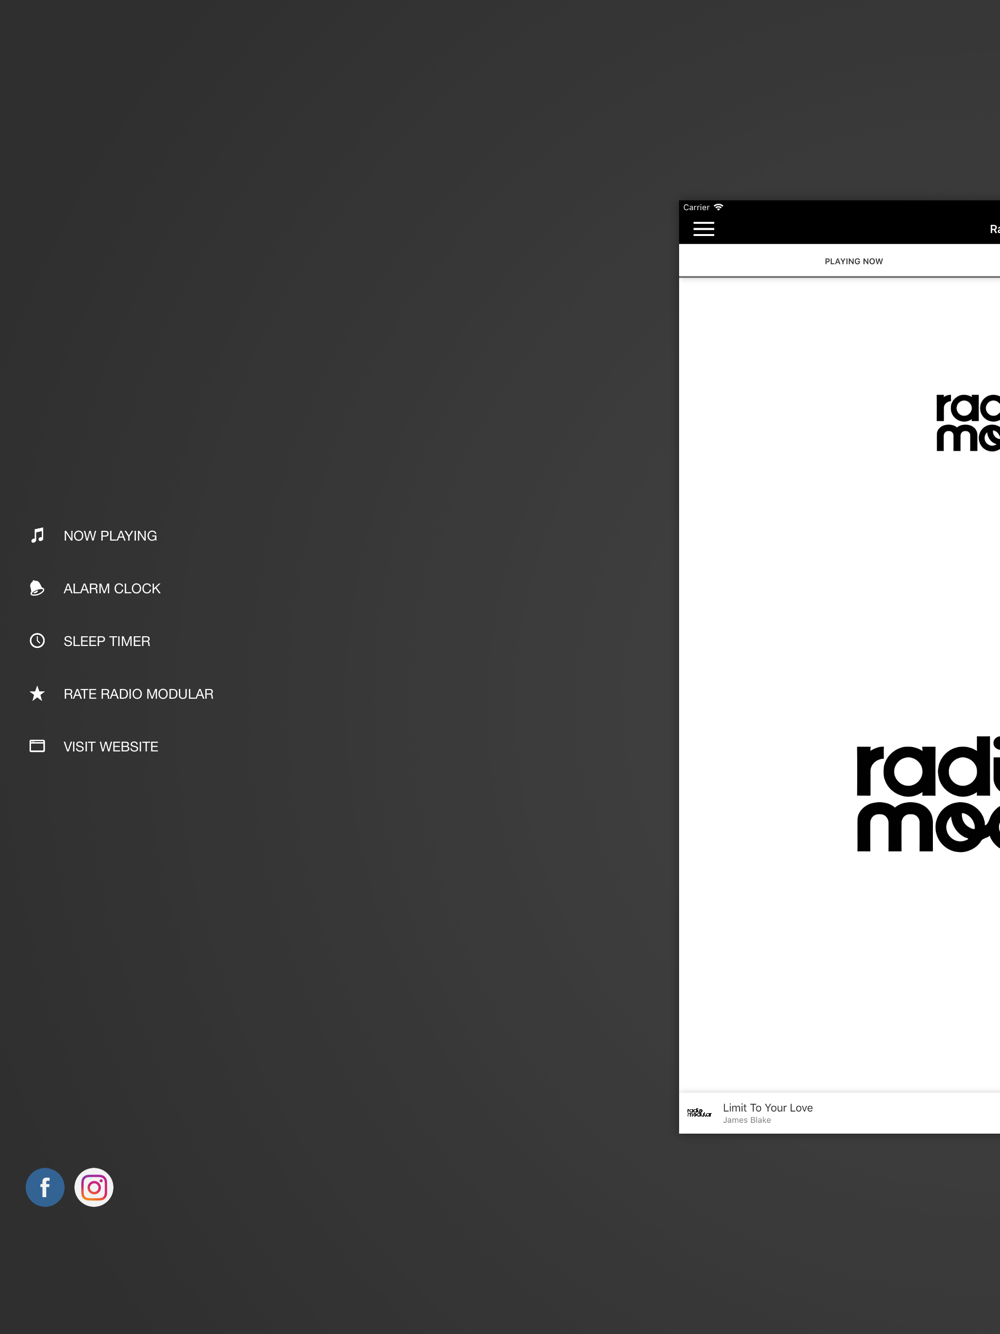This screenshot has height=1334, width=1000.
Task: Tap the artist name James Blake
Action: tap(747, 1120)
